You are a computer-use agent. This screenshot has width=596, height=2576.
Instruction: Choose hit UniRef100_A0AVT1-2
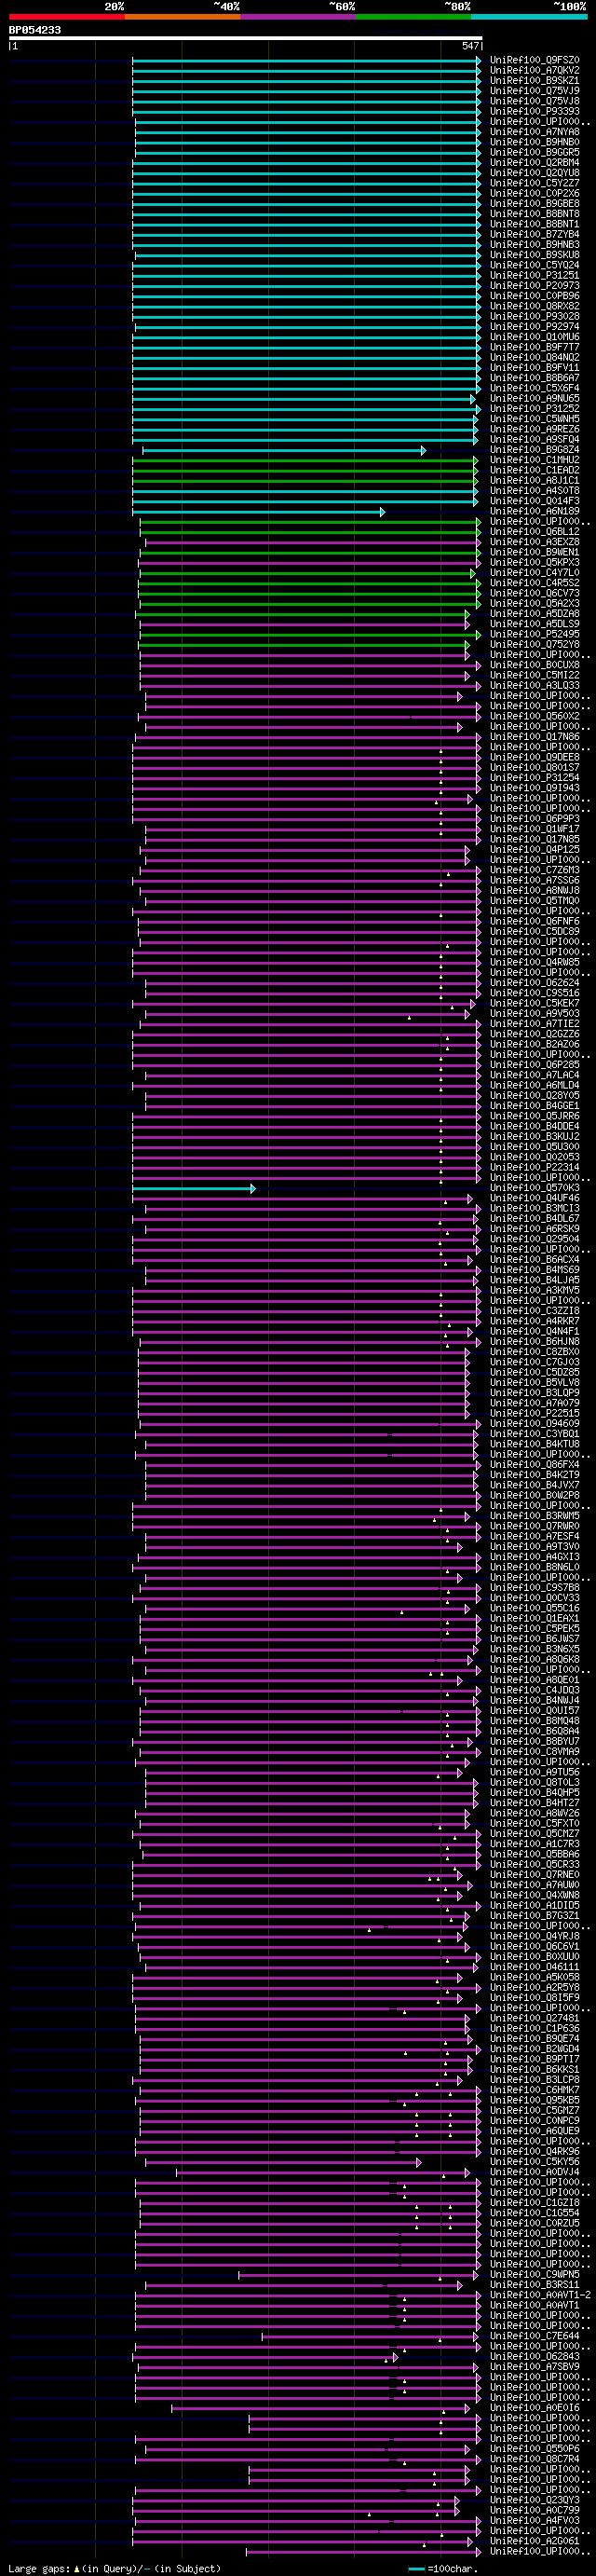click(x=540, y=2295)
